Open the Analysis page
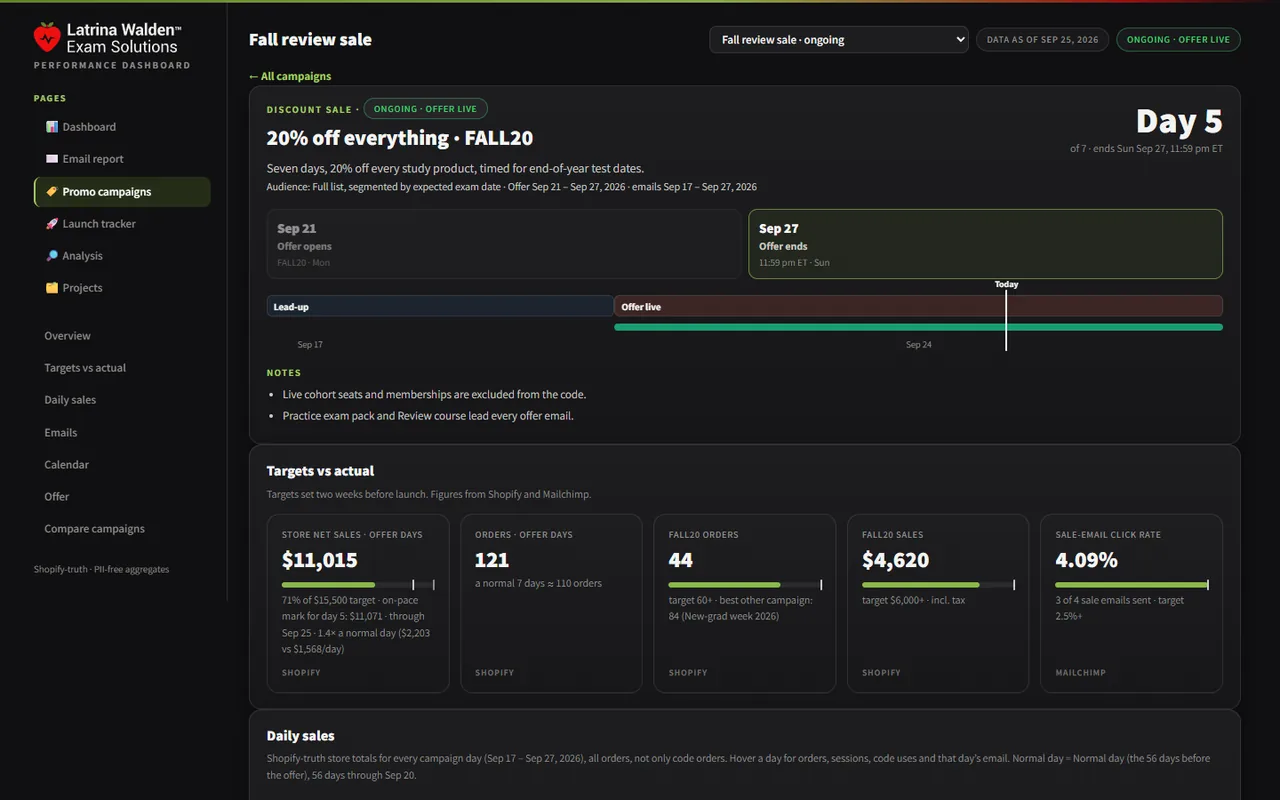Screen dimensions: 1280x800 click(122, 256)
